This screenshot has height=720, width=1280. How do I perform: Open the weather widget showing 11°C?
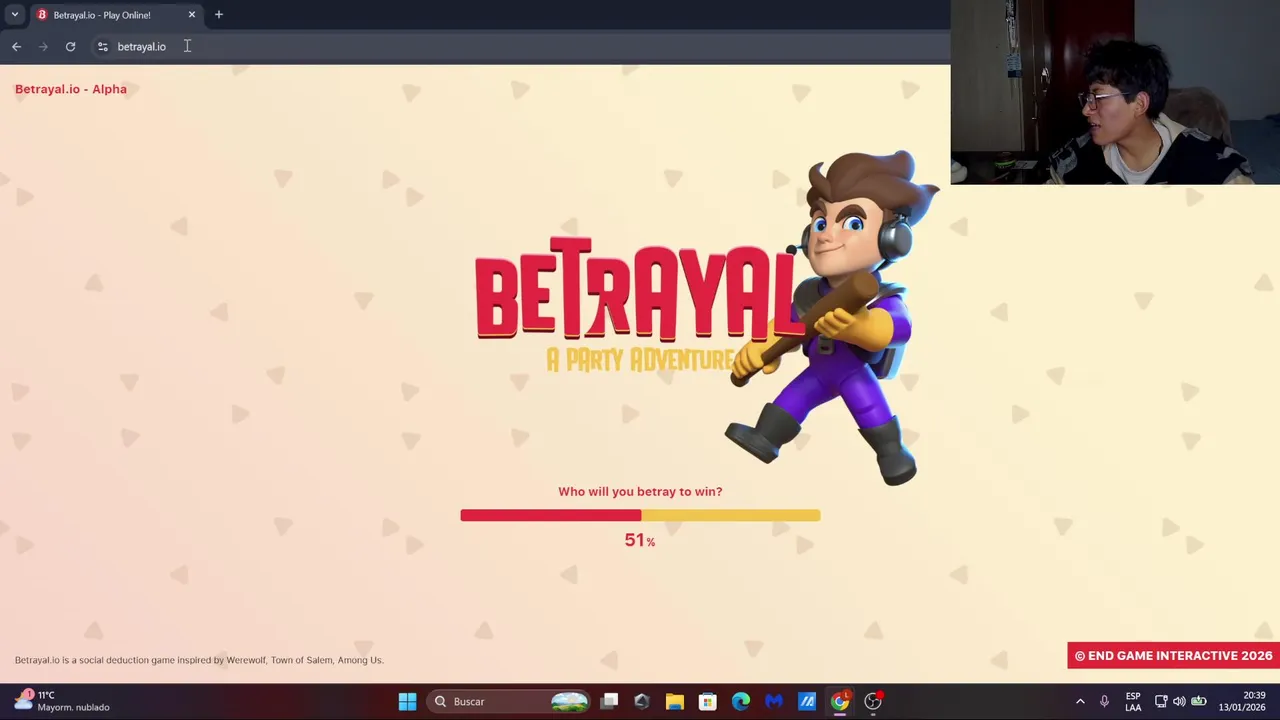pos(60,701)
